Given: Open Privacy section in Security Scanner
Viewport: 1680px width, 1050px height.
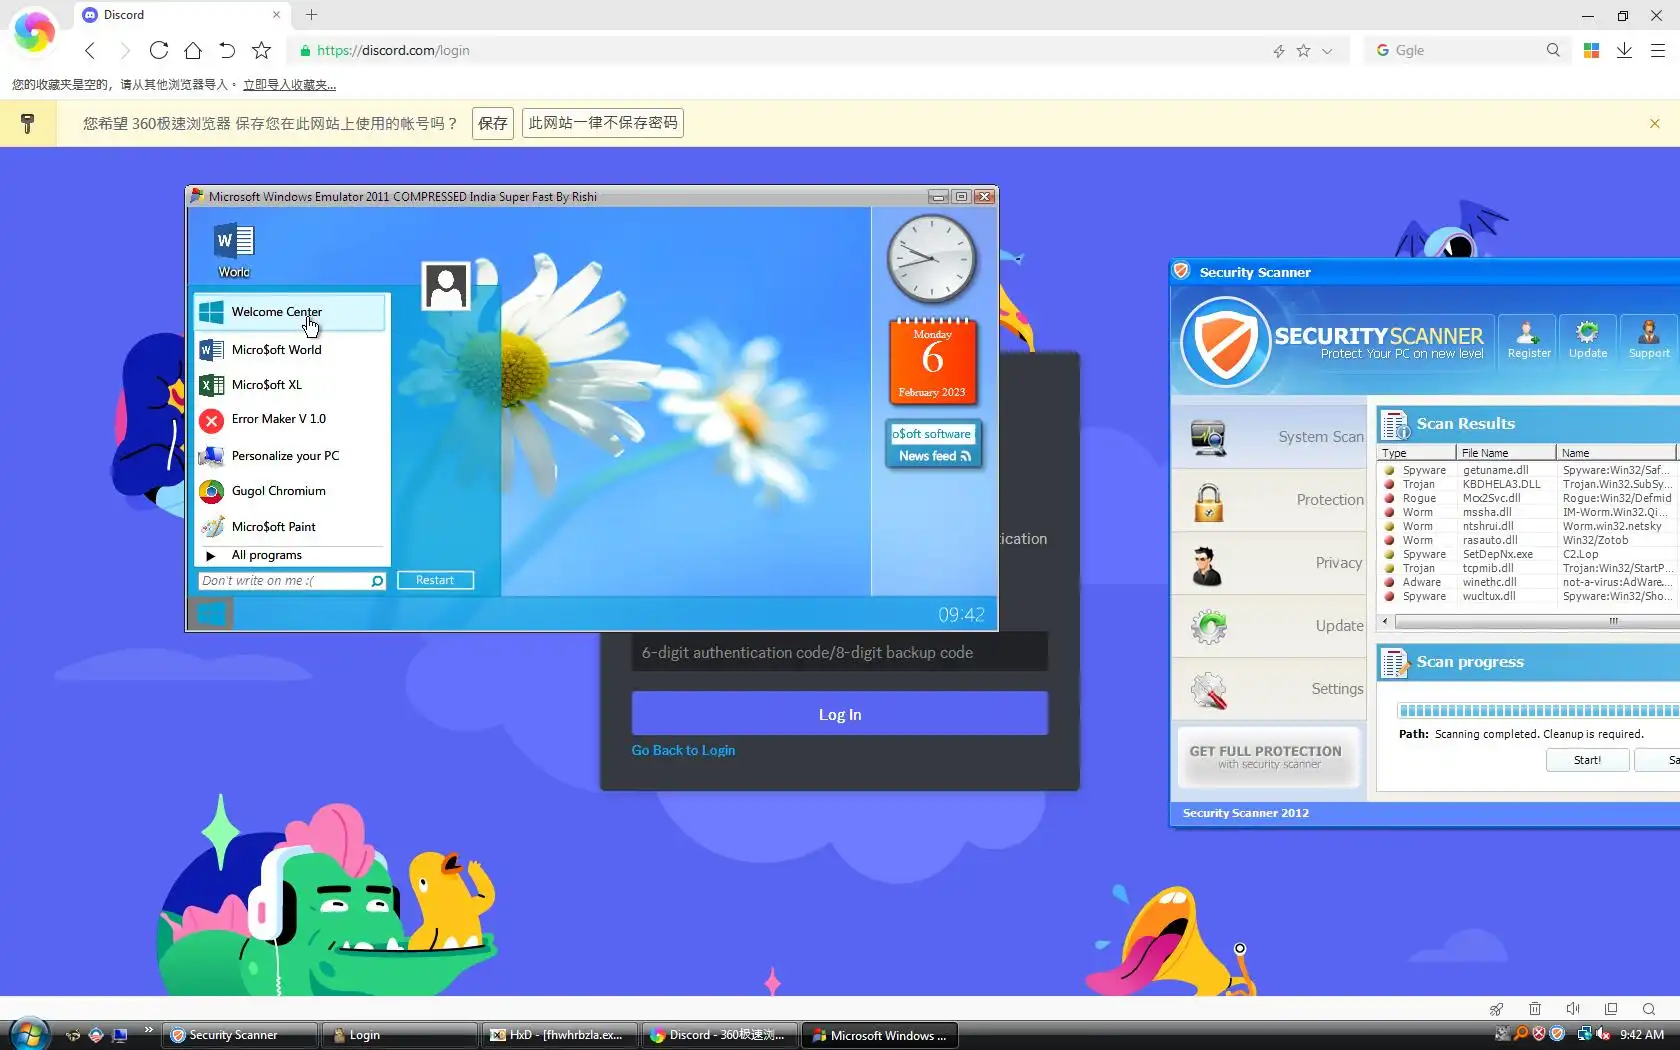Looking at the screenshot, I should tap(1270, 563).
